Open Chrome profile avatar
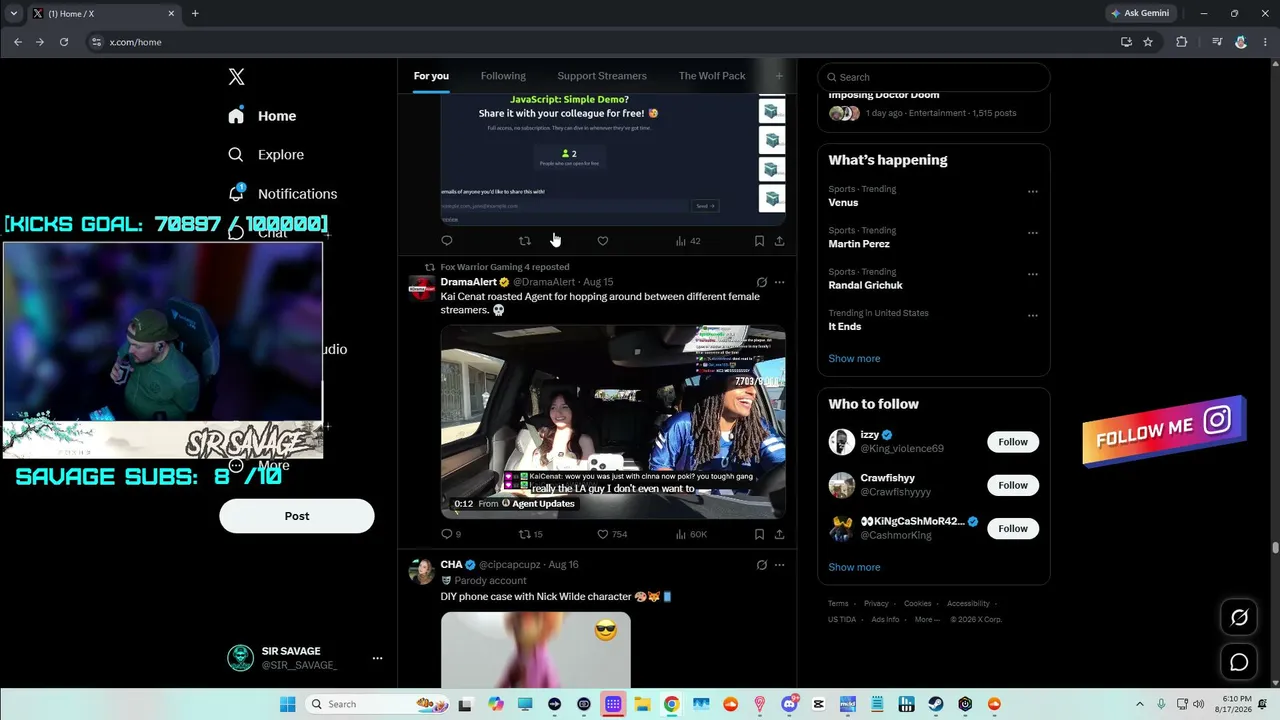This screenshot has width=1280, height=720. [x=1241, y=42]
